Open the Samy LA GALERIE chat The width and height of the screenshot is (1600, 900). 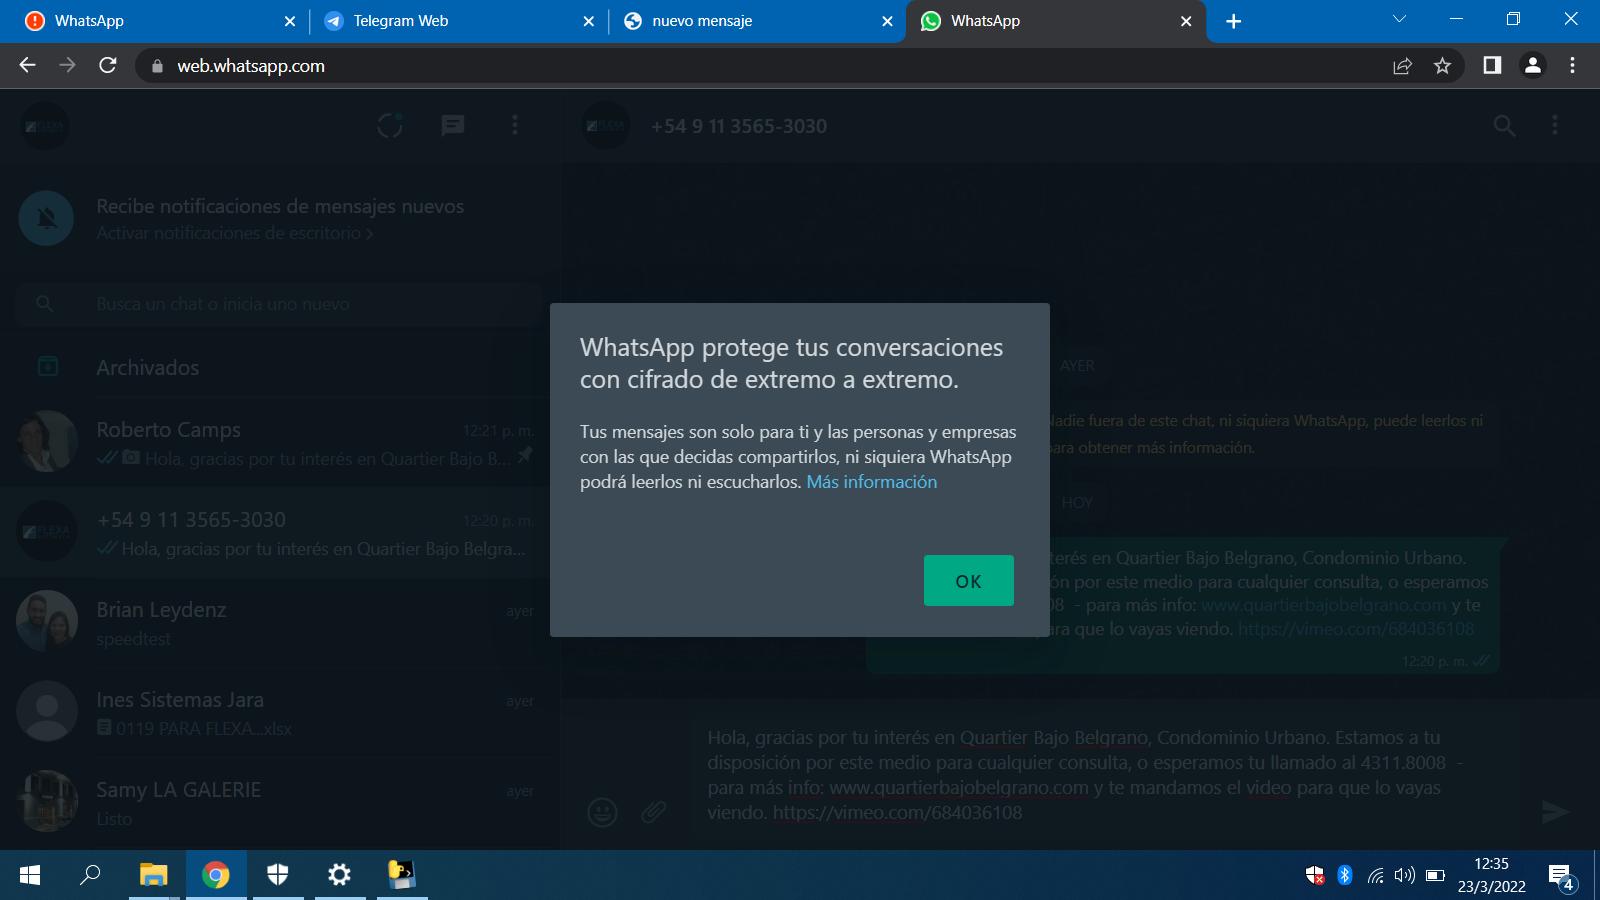tap(280, 802)
